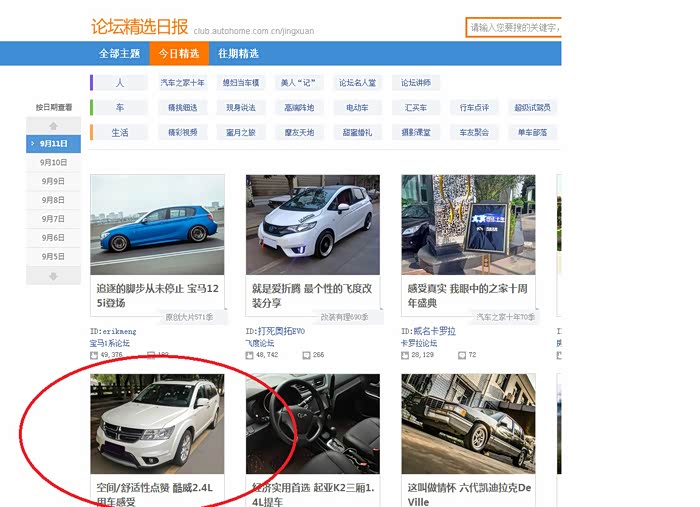This screenshot has height=507, width=700.
Task: Open article 追逐的脚步从未停止 宝马125i登场
Action: [157, 295]
